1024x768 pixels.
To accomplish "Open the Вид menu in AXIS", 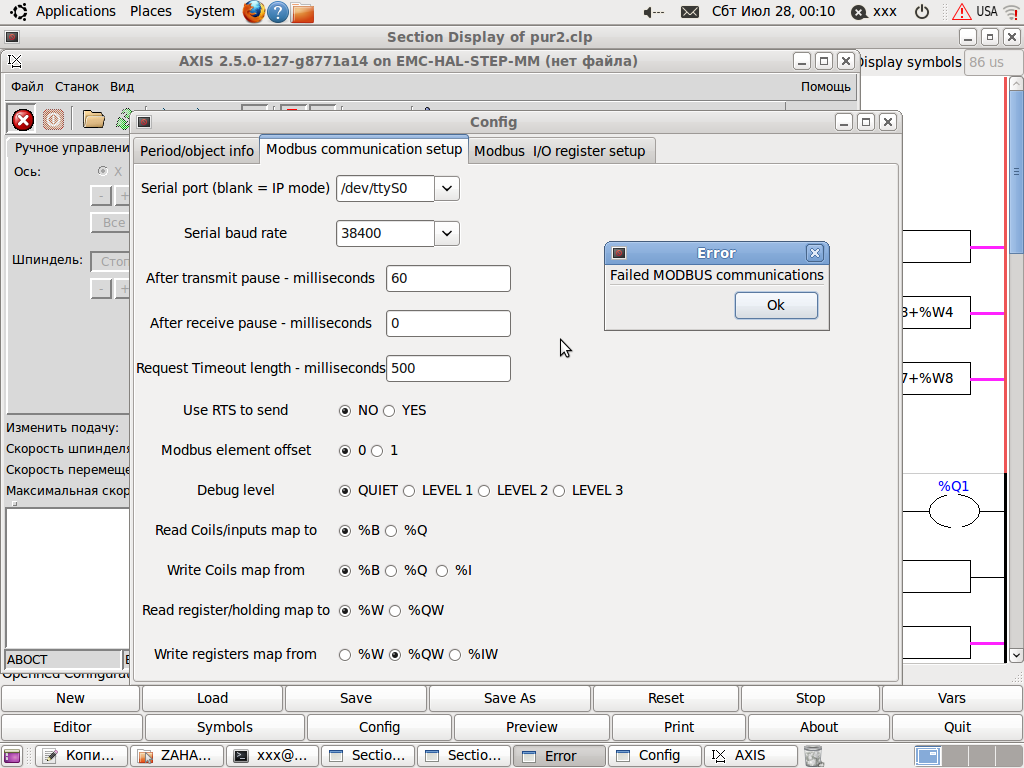I will pos(121,87).
